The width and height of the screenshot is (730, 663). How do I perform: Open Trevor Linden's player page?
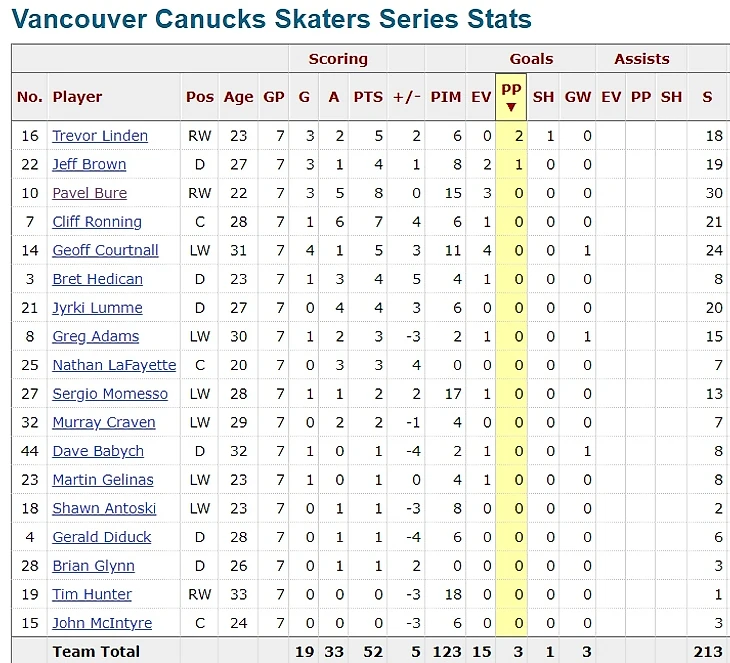(x=100, y=136)
